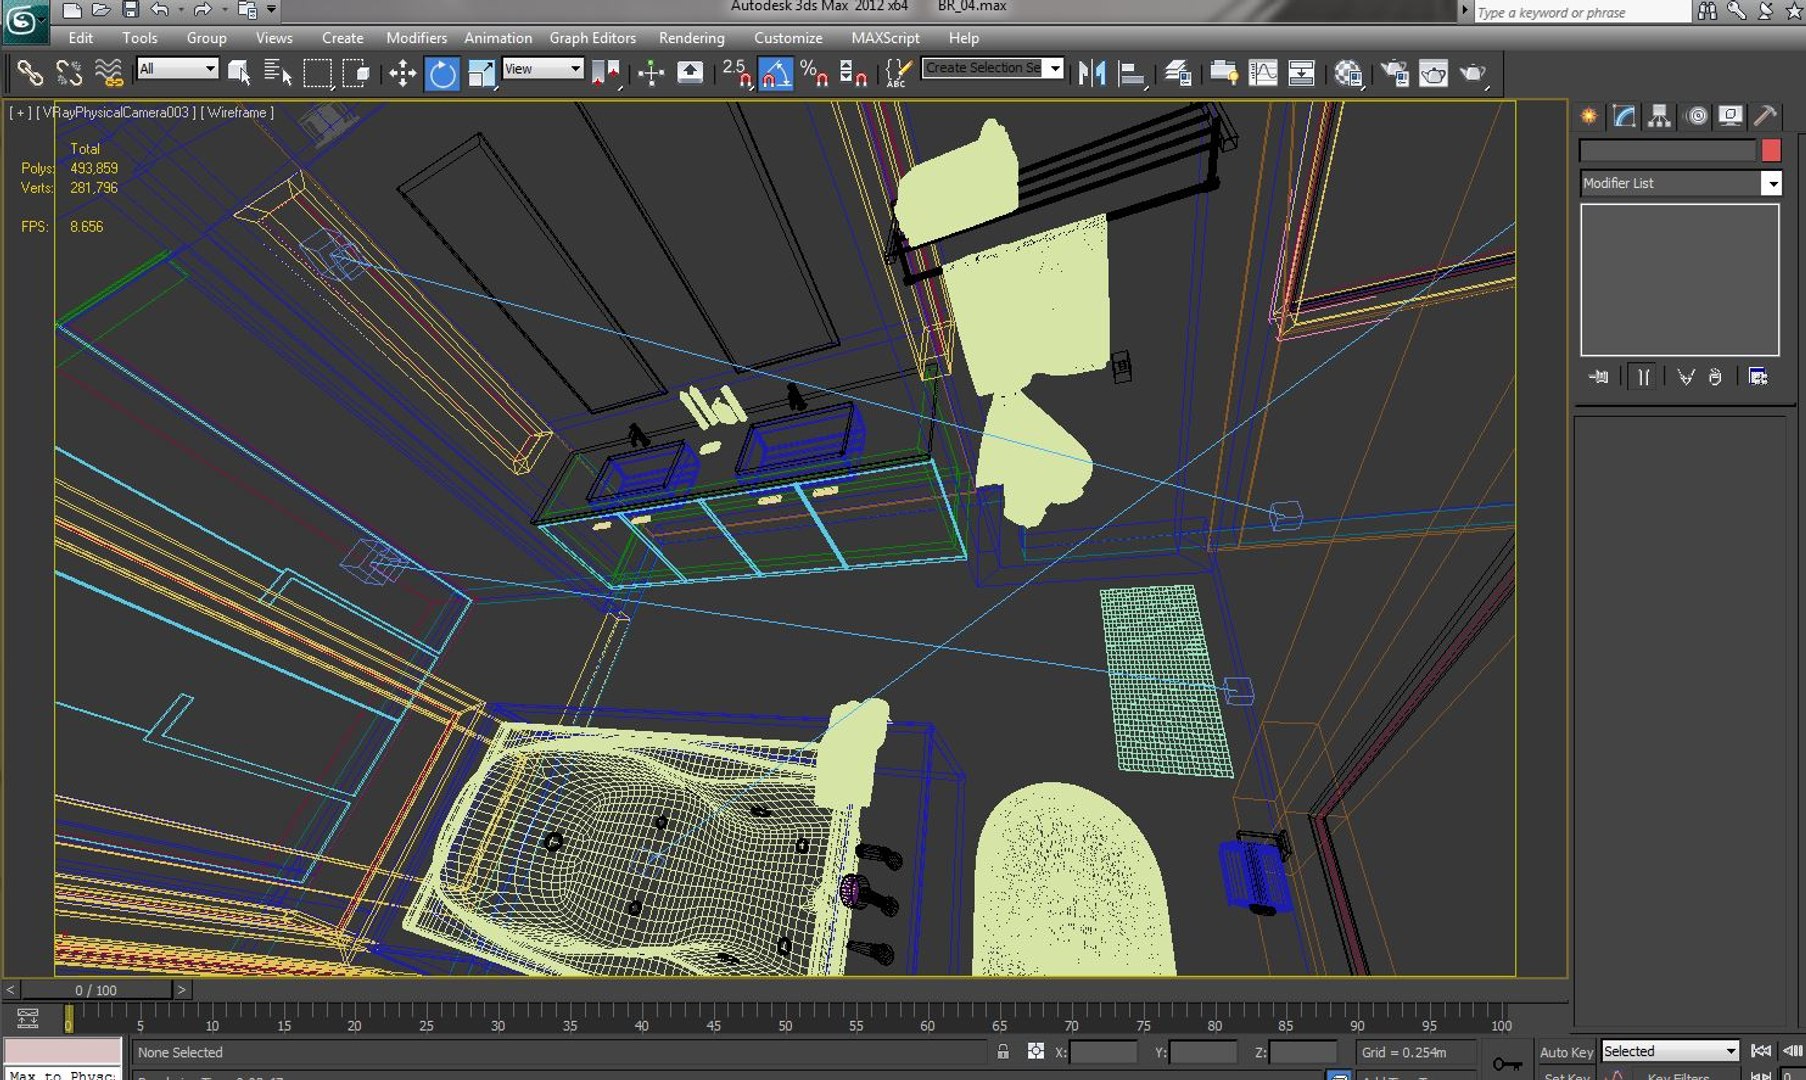Click the Render Production teapot icon
Screen dimensions: 1806x1080
click(x=1473, y=73)
